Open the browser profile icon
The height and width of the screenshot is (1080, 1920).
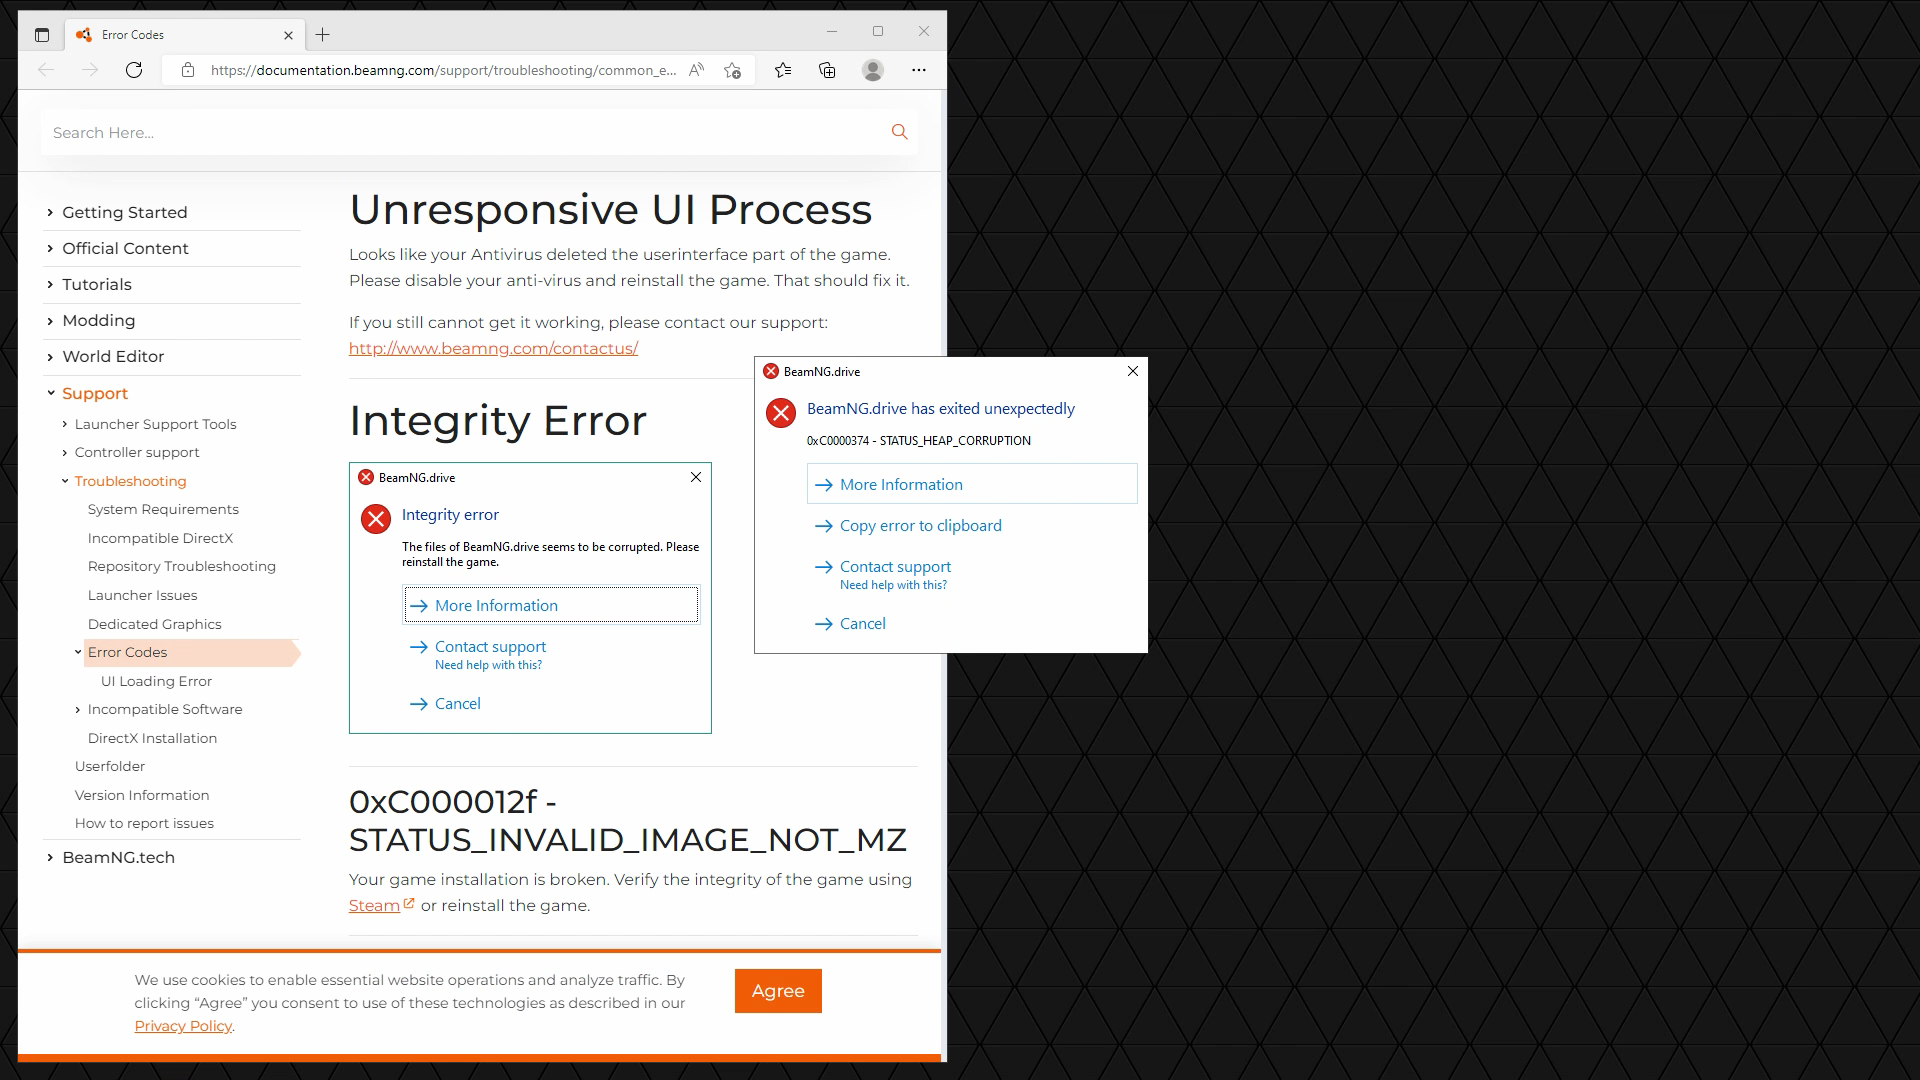[873, 70]
